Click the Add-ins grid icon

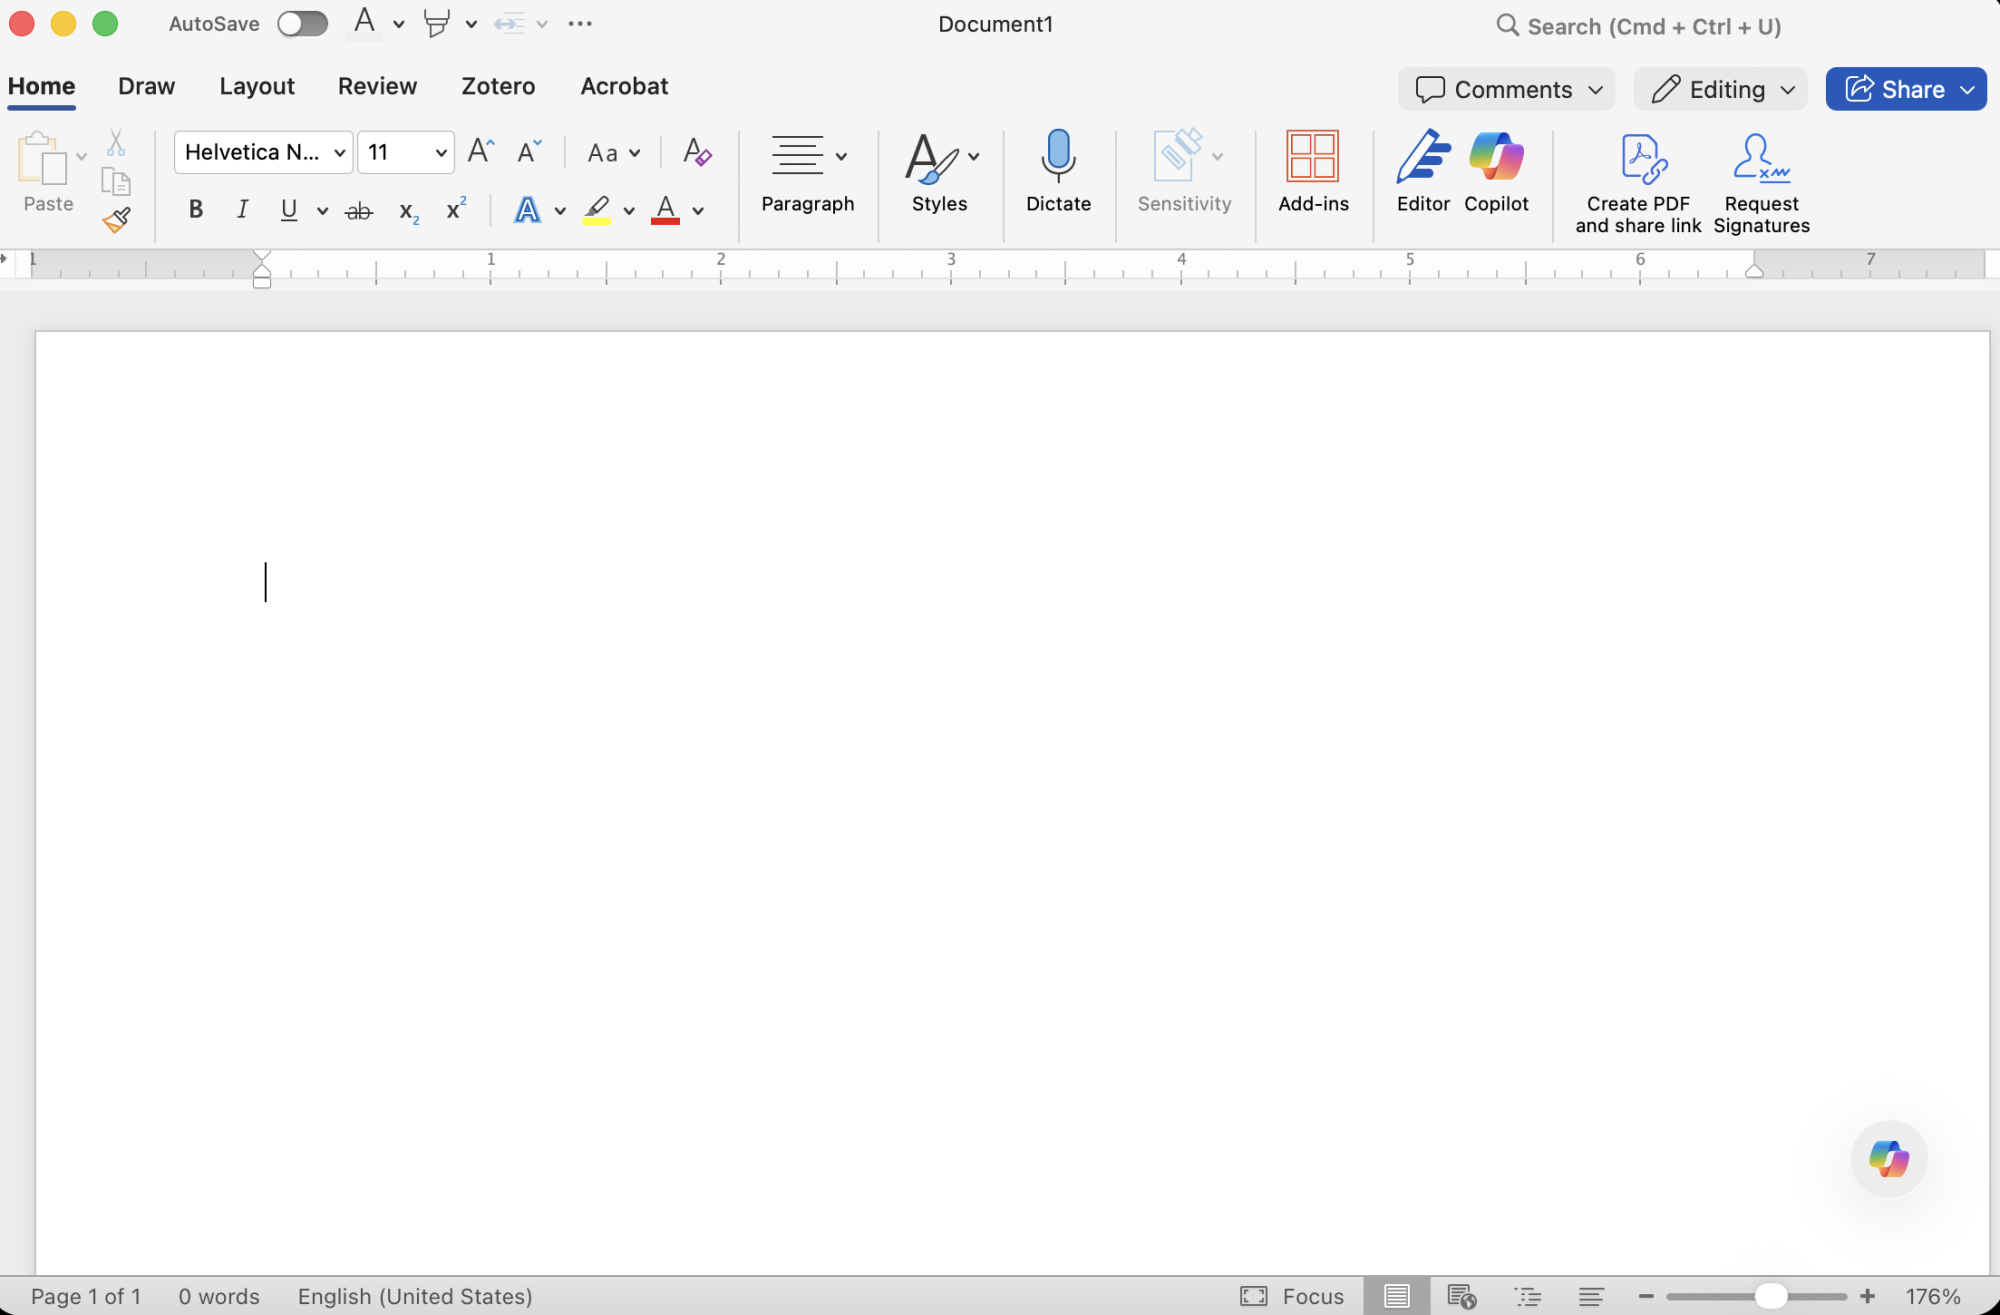1313,157
